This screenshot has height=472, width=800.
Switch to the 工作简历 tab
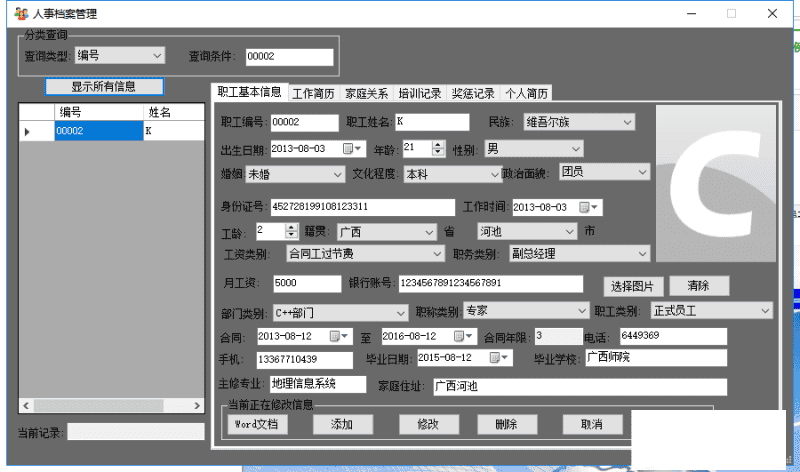[x=313, y=93]
